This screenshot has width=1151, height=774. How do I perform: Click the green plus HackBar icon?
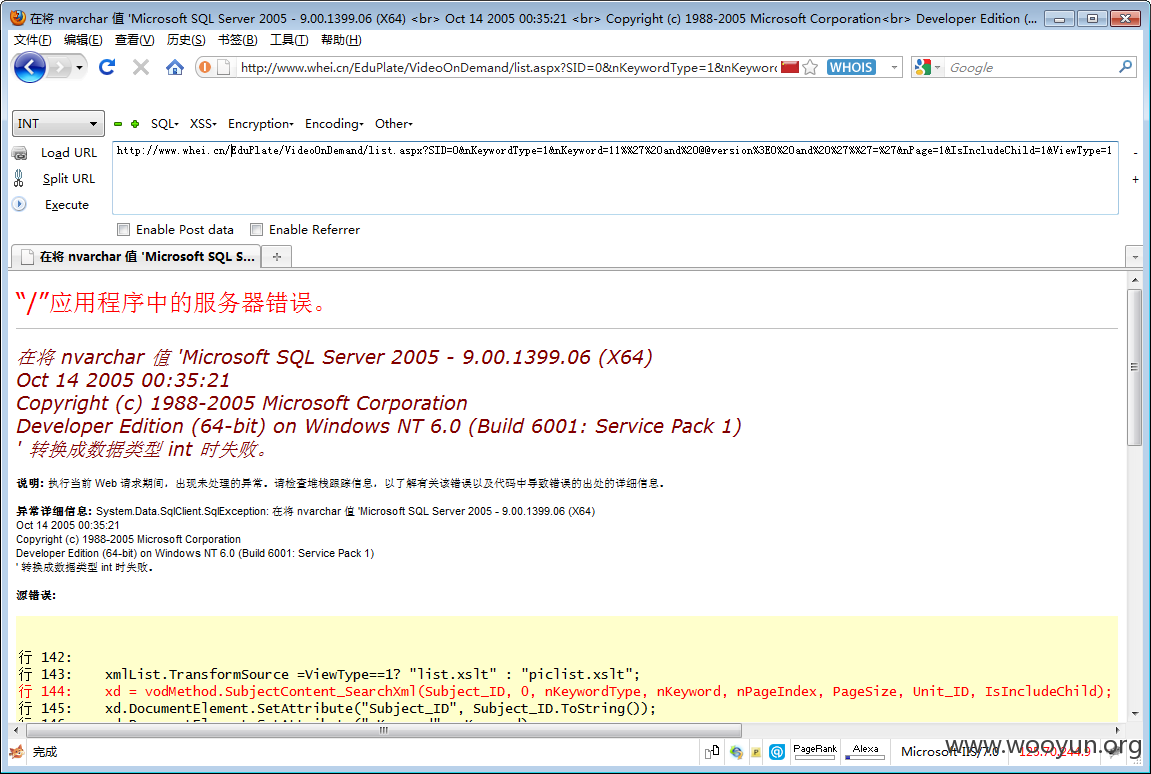point(135,124)
